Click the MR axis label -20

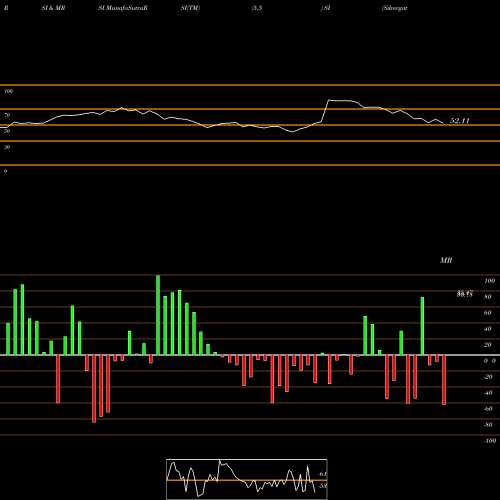[x=488, y=377]
